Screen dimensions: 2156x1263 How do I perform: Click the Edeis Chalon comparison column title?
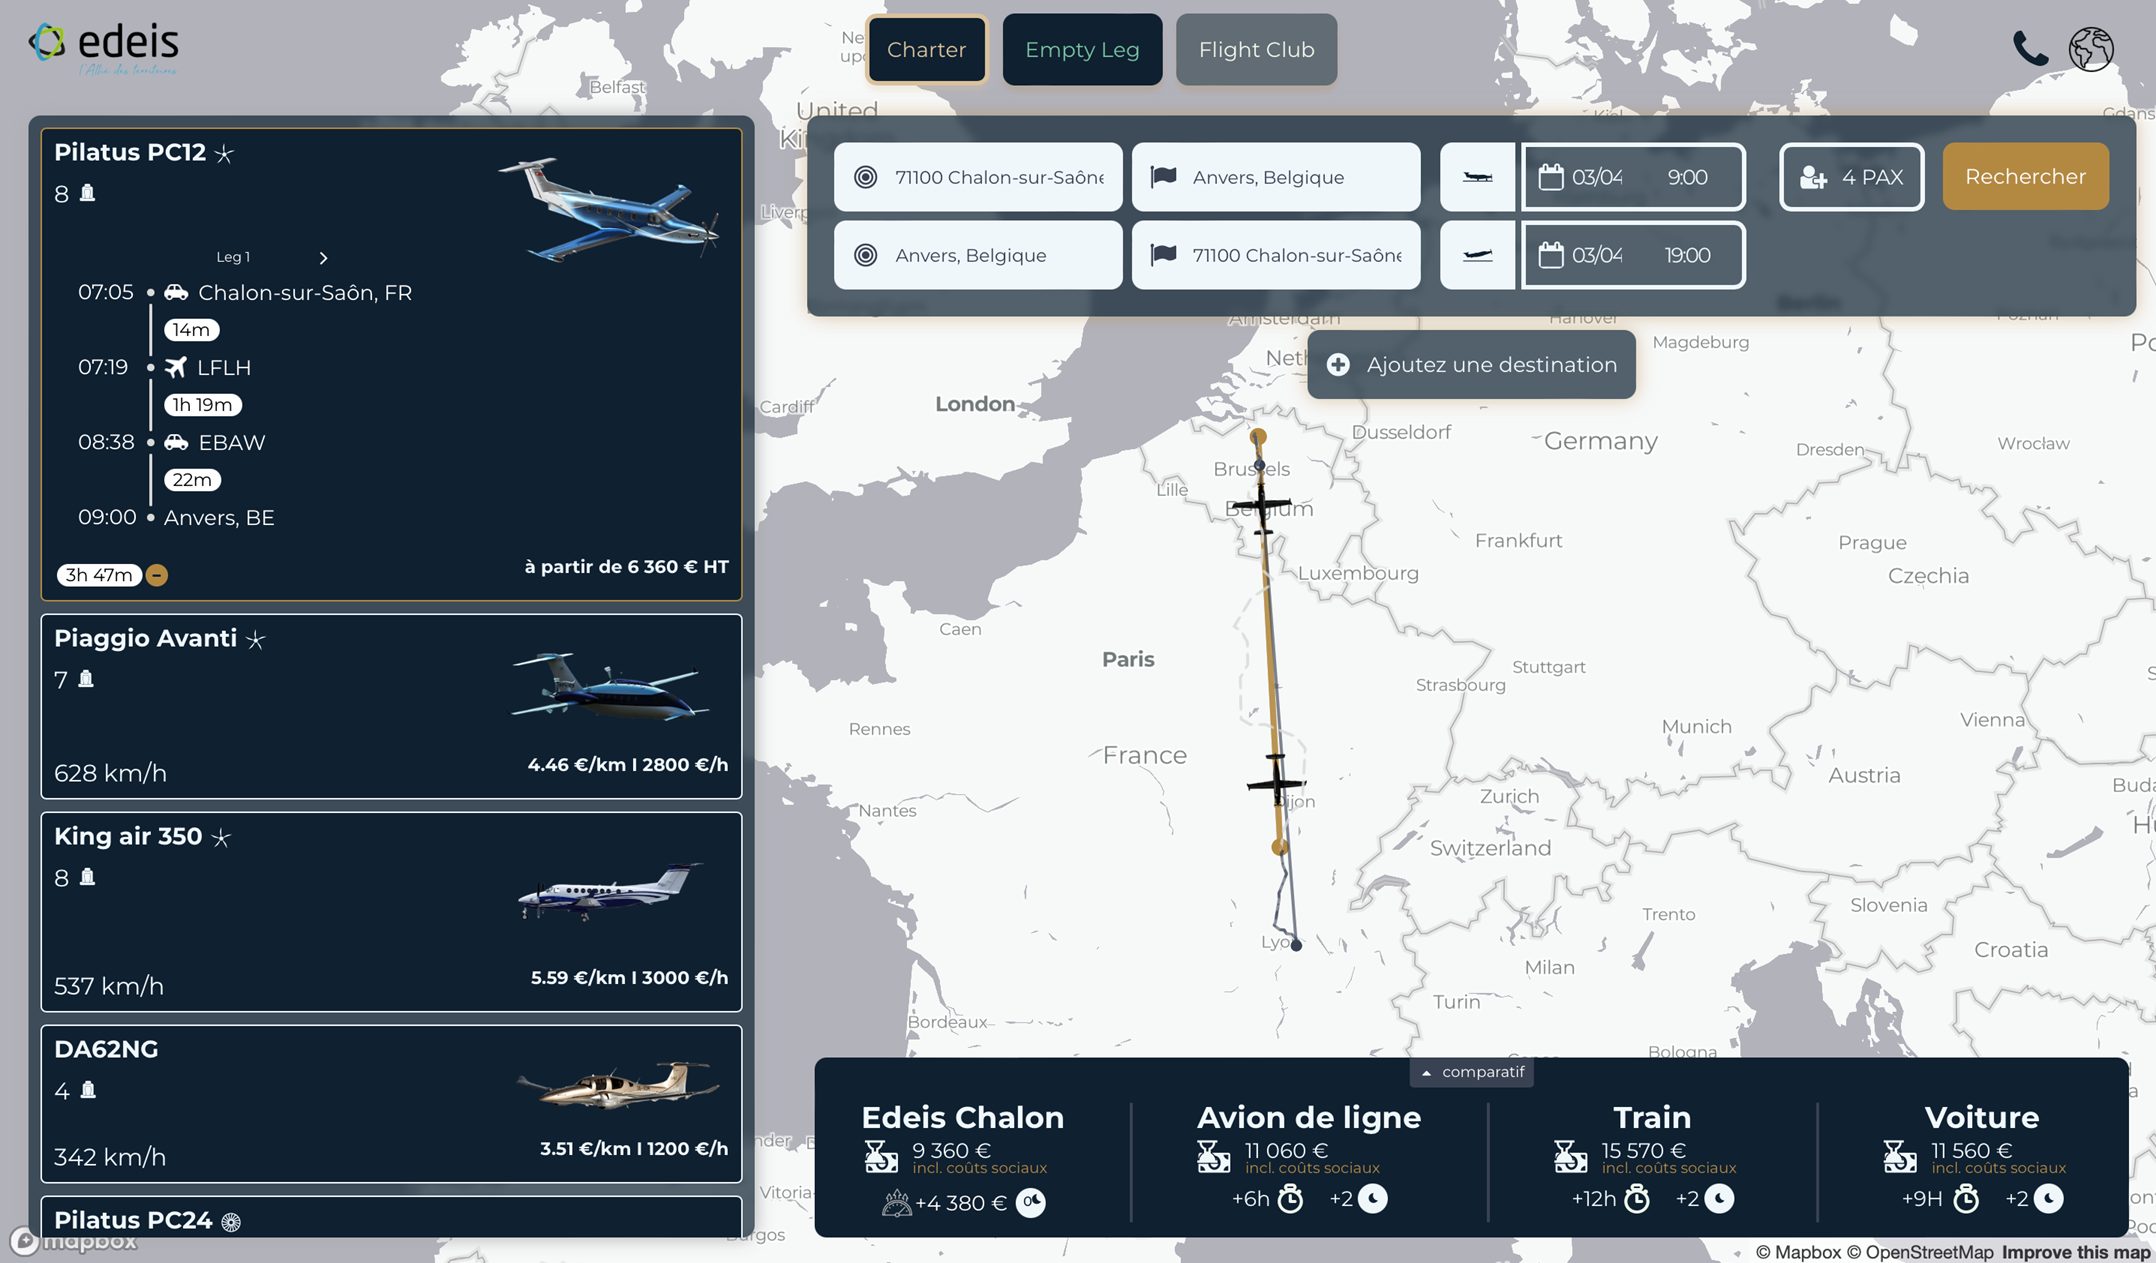962,1117
